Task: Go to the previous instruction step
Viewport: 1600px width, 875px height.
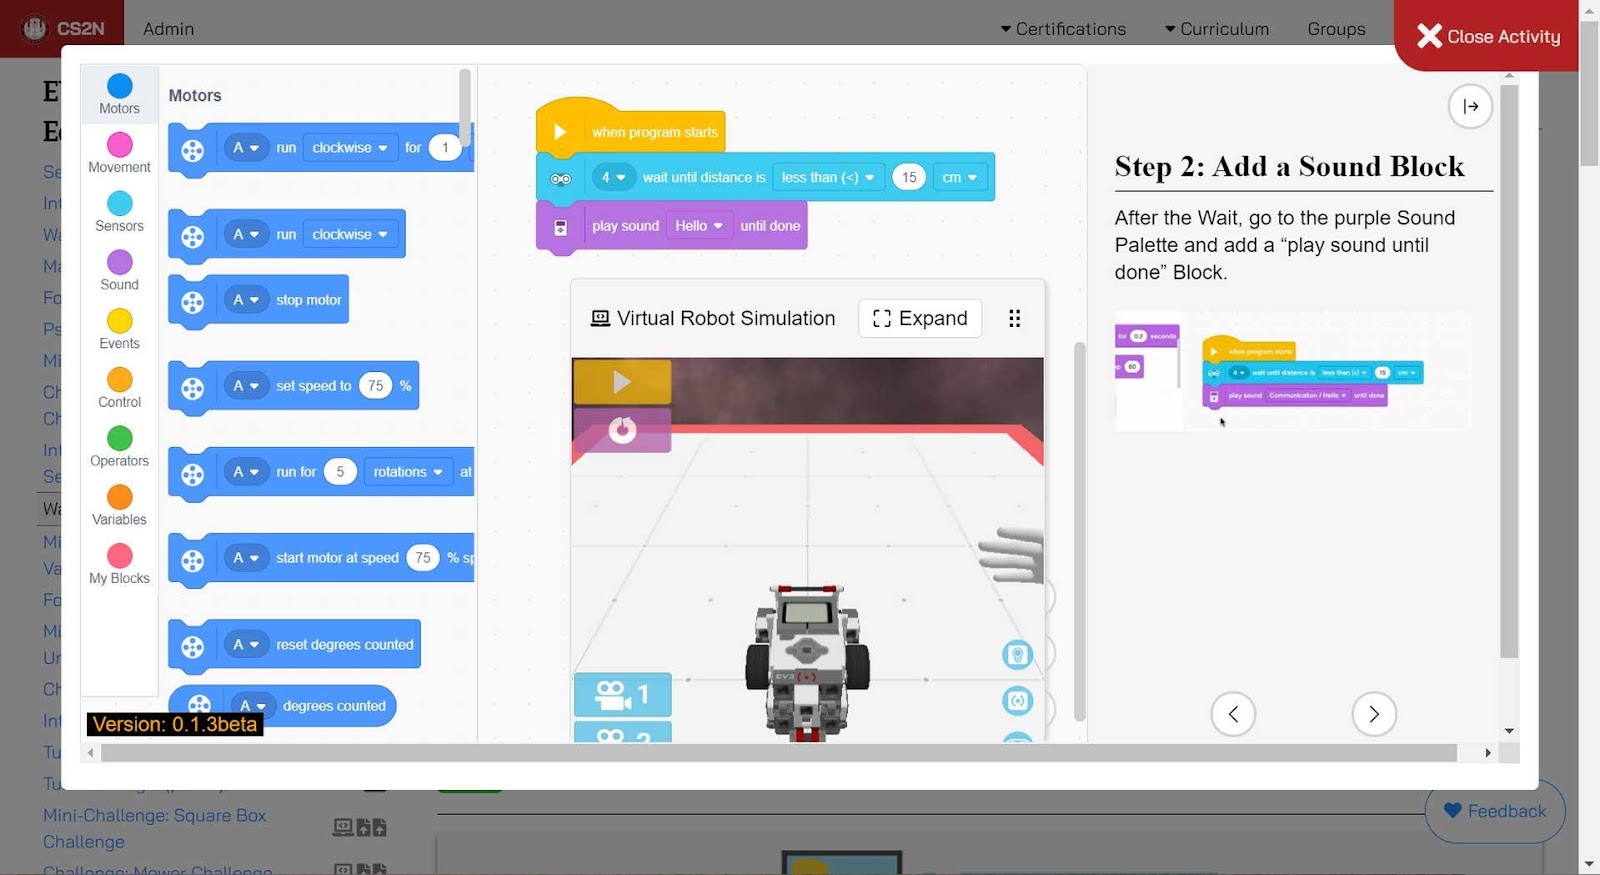Action: 1233,714
